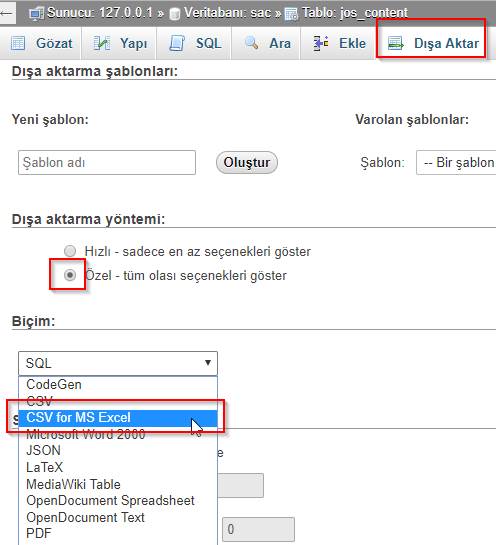496x545 pixels.
Task: Click the Yapı structure icon
Action: pyautogui.click(x=101, y=43)
